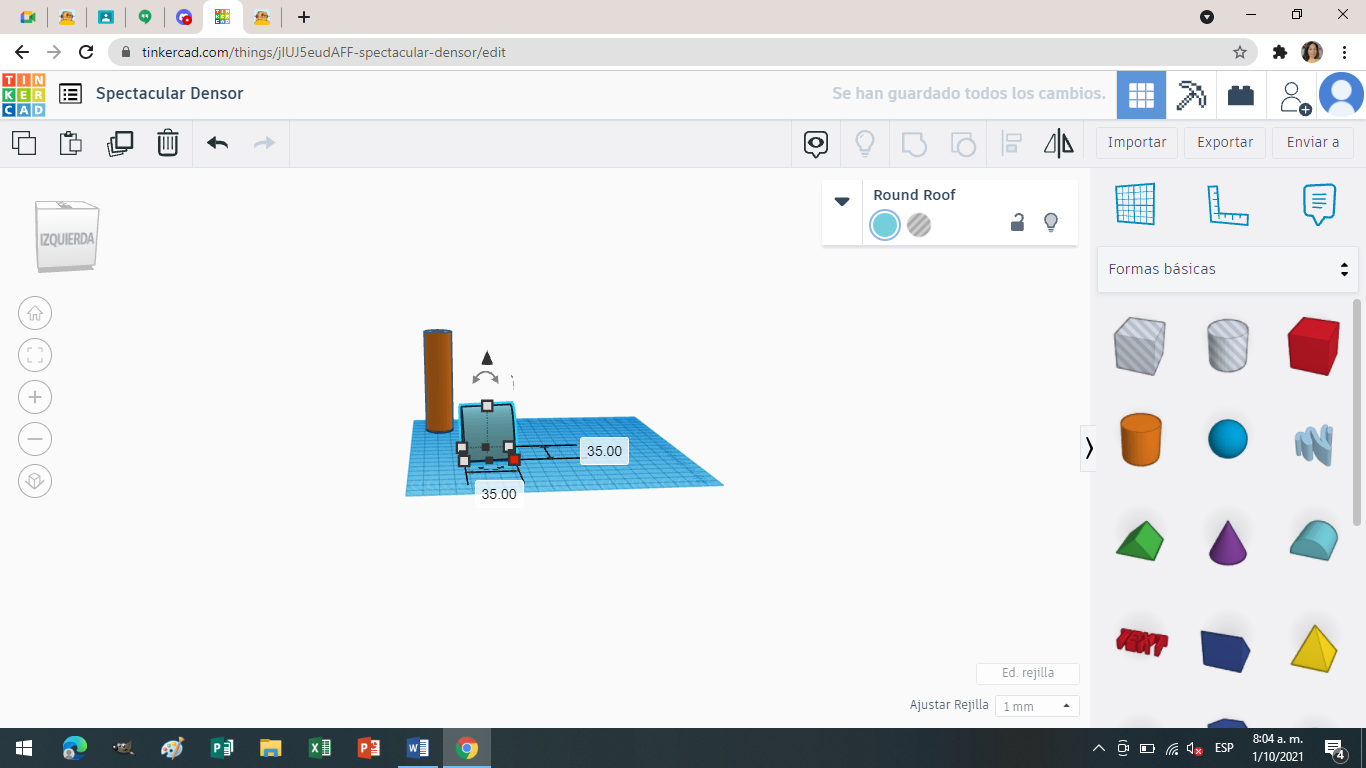The width and height of the screenshot is (1366, 768).
Task: Click the Enviar a button
Action: [x=1313, y=142]
